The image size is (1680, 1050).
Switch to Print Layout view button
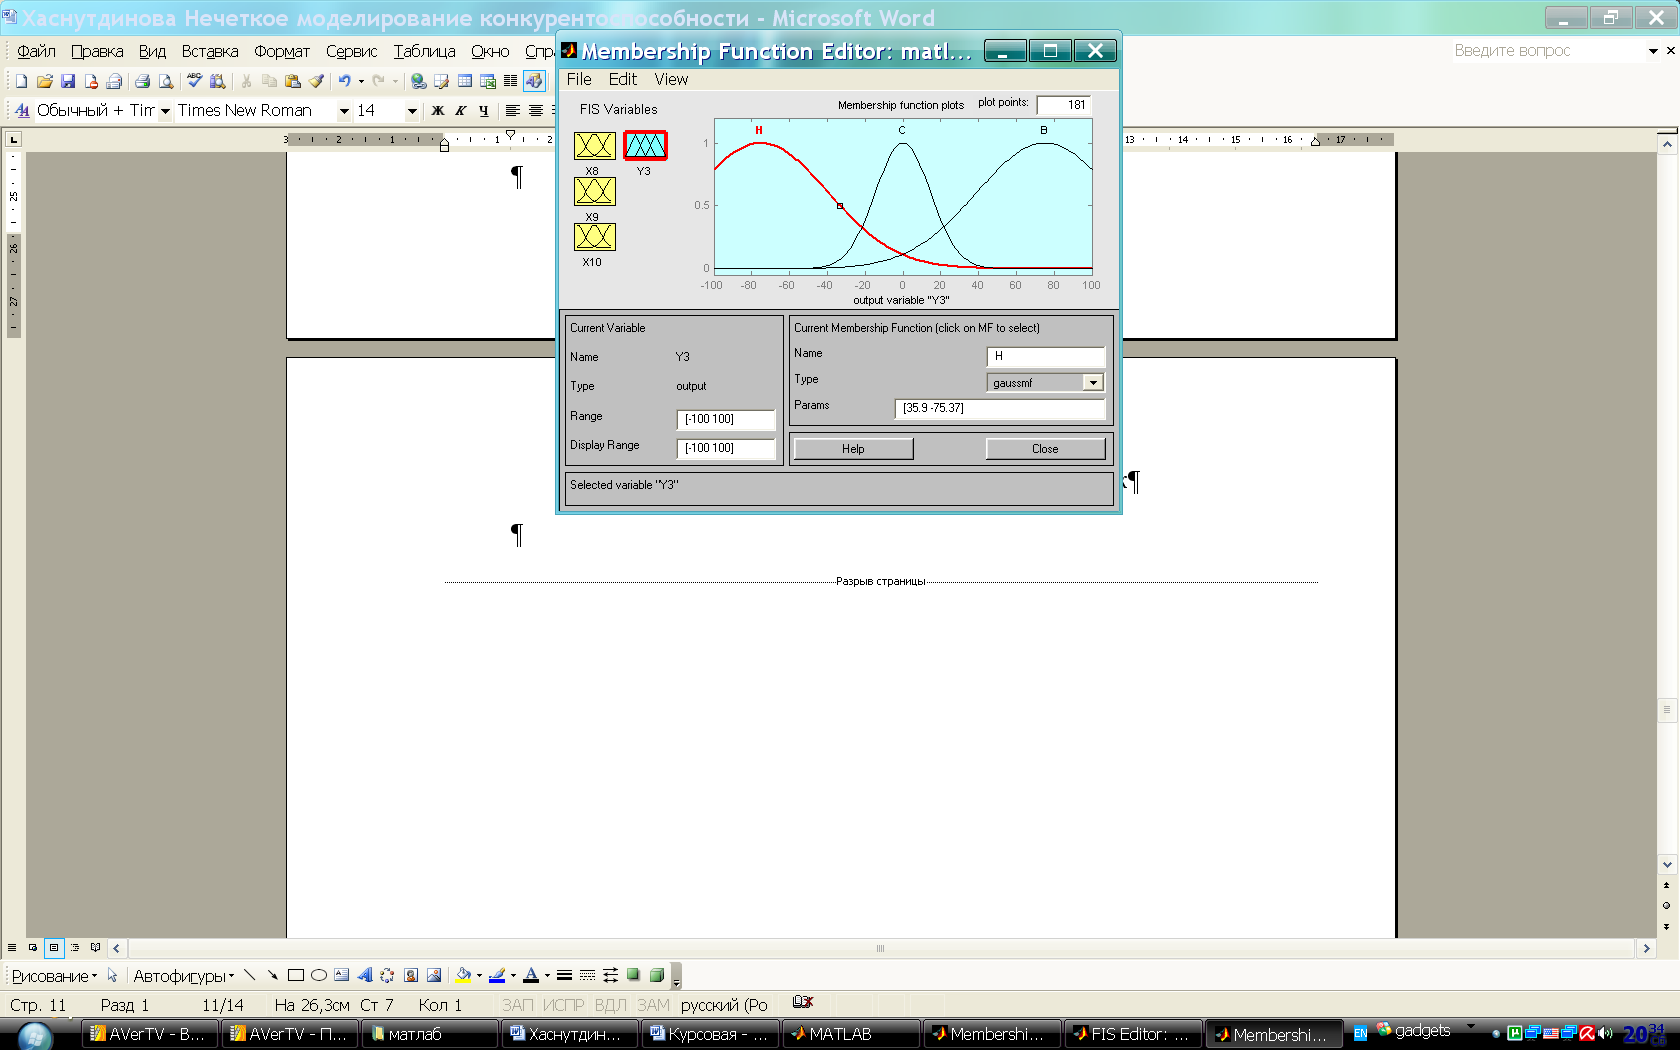click(x=54, y=947)
